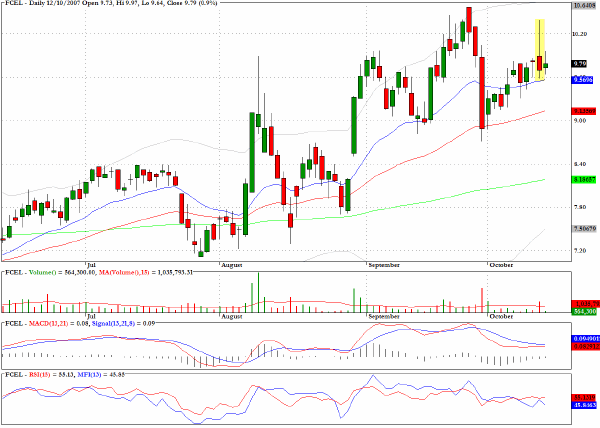The height and width of the screenshot is (428, 600).
Task: Click the red volume MA value label
Action: click(x=585, y=304)
